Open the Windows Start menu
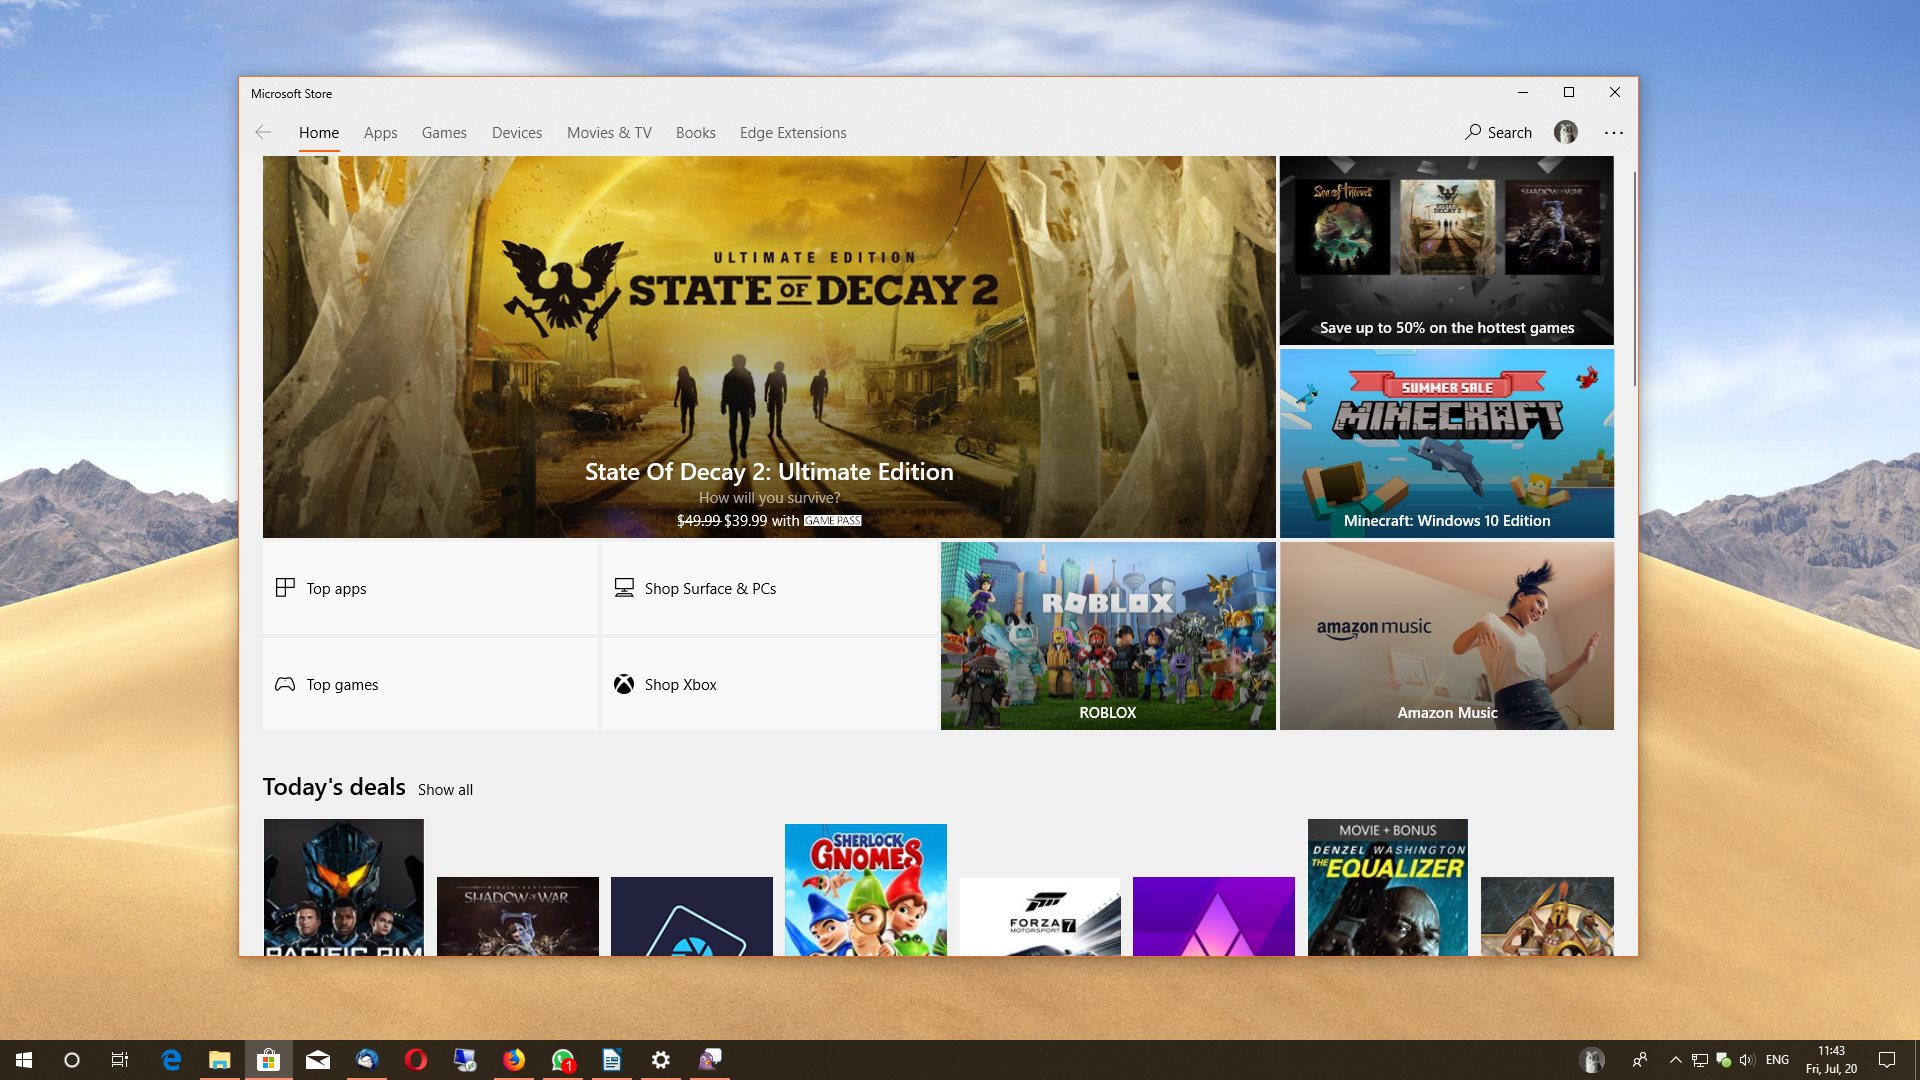Image resolution: width=1920 pixels, height=1080 pixels. (x=24, y=1060)
